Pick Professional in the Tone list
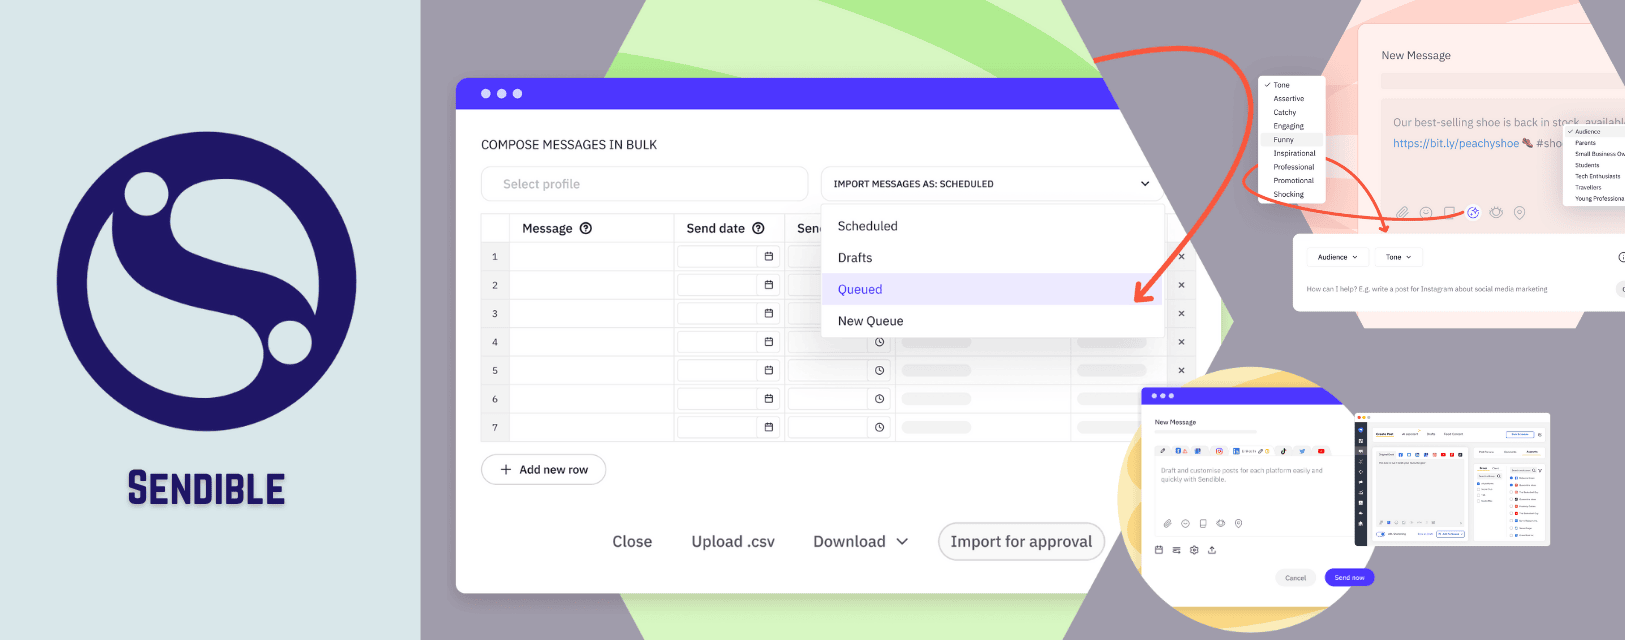1625x640 pixels. point(1292,167)
